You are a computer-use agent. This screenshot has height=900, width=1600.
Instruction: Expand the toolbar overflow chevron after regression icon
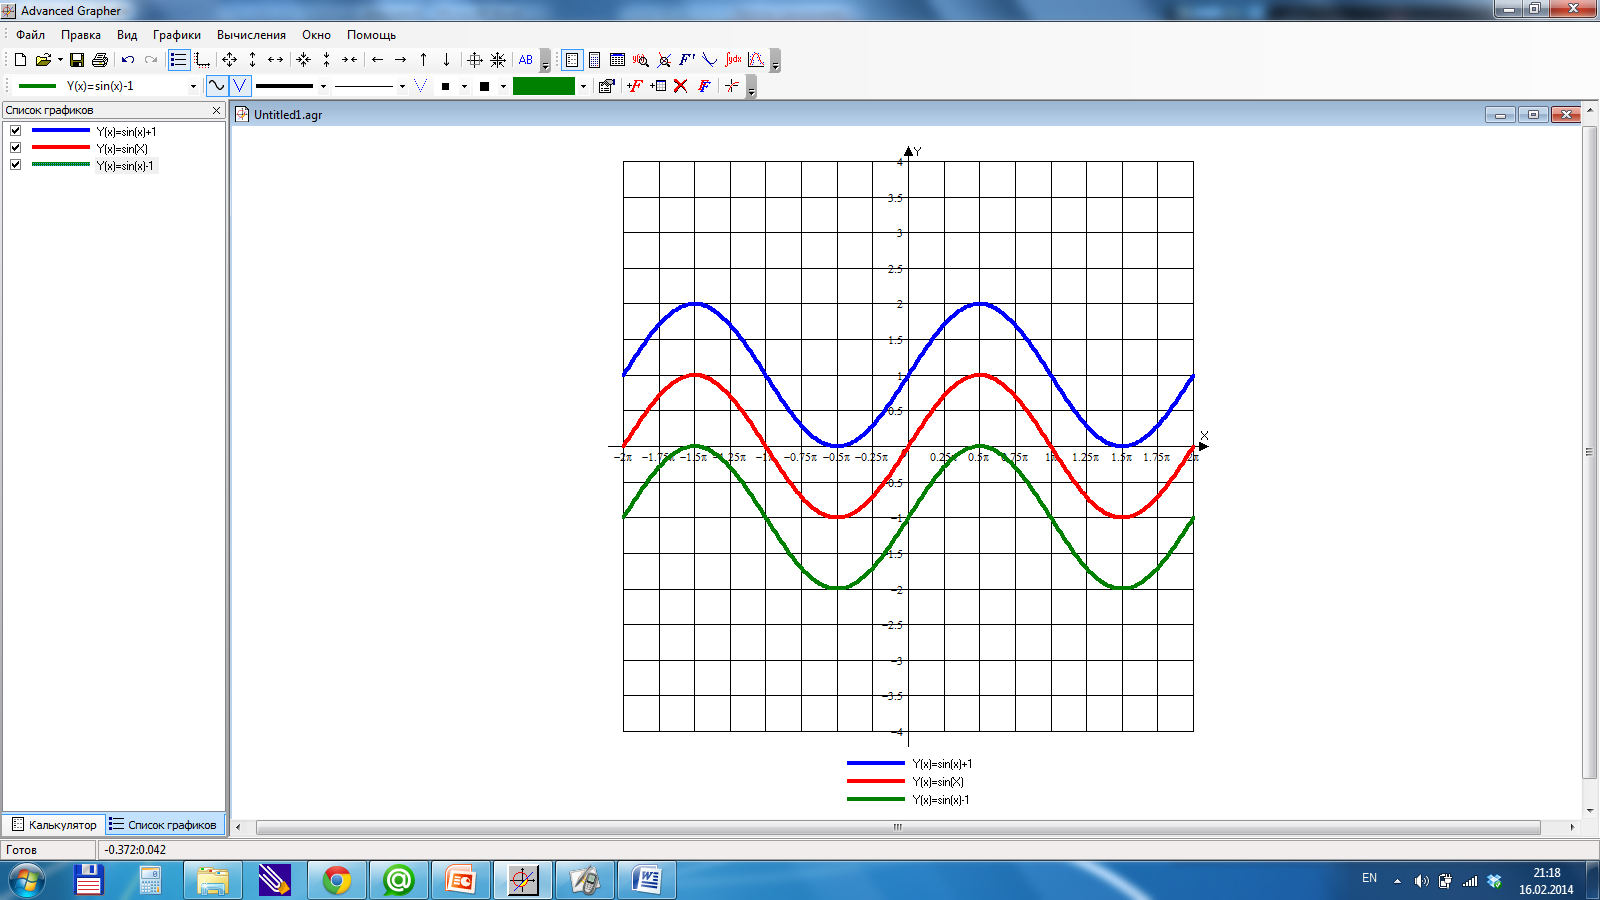click(775, 61)
